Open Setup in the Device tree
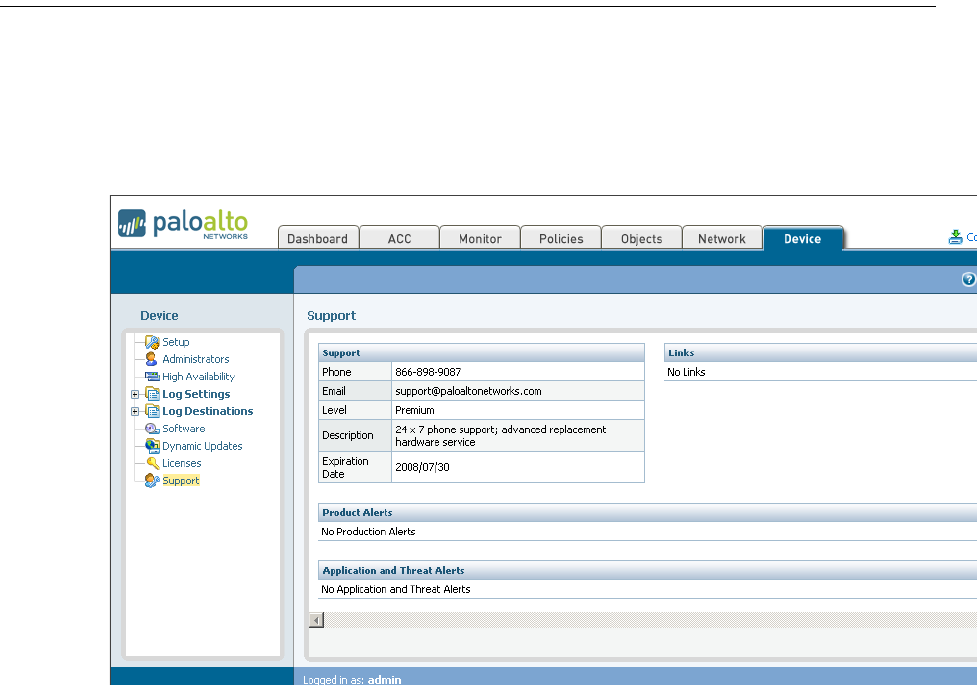Viewport: 977px width, 685px height. pos(176,342)
